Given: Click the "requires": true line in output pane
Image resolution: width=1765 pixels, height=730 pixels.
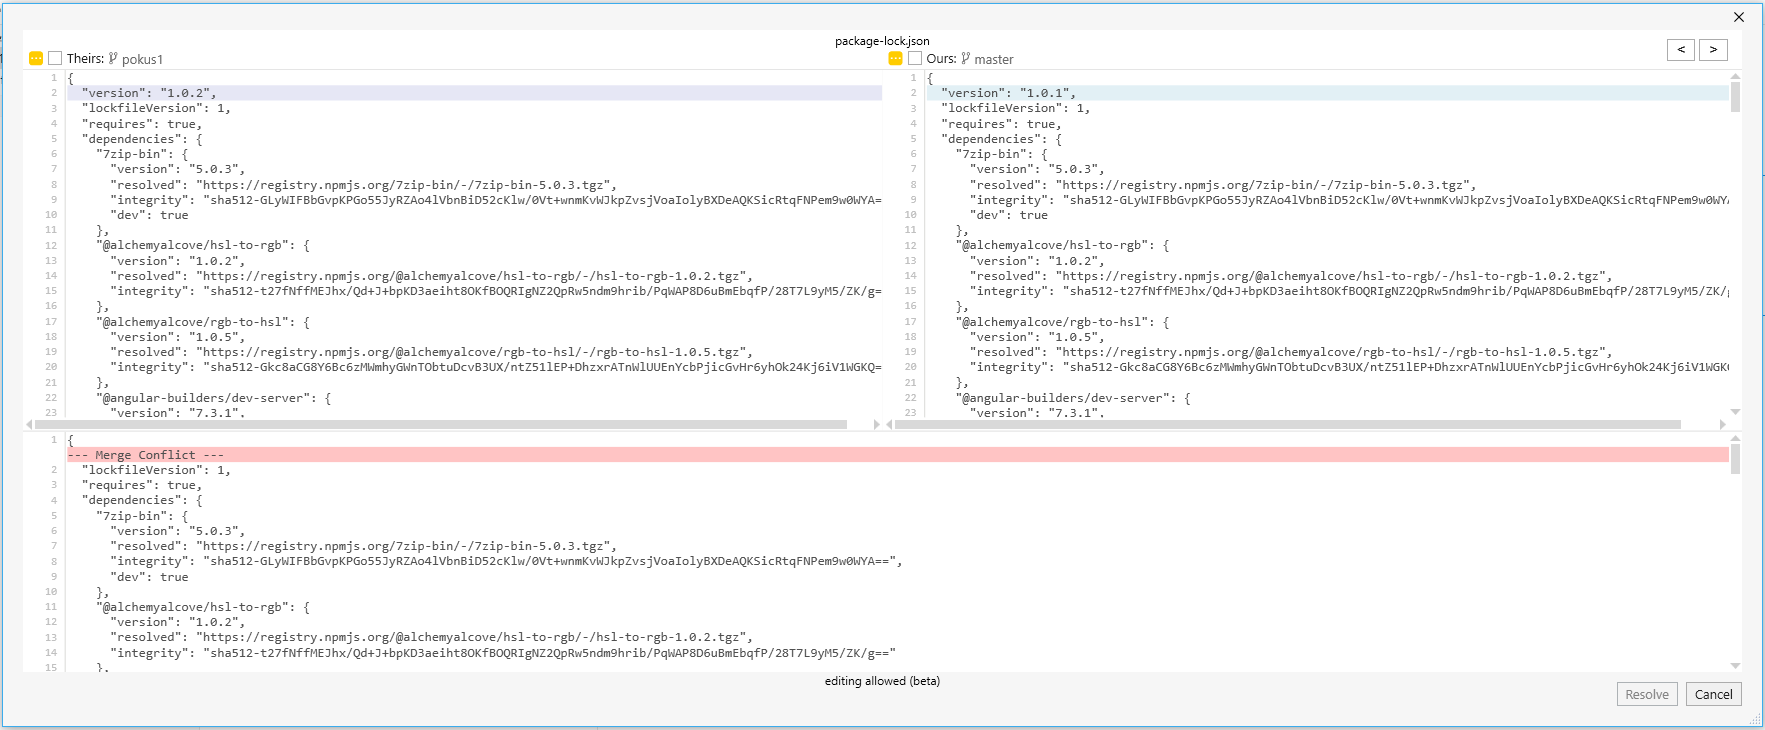Looking at the screenshot, I should coord(142,485).
